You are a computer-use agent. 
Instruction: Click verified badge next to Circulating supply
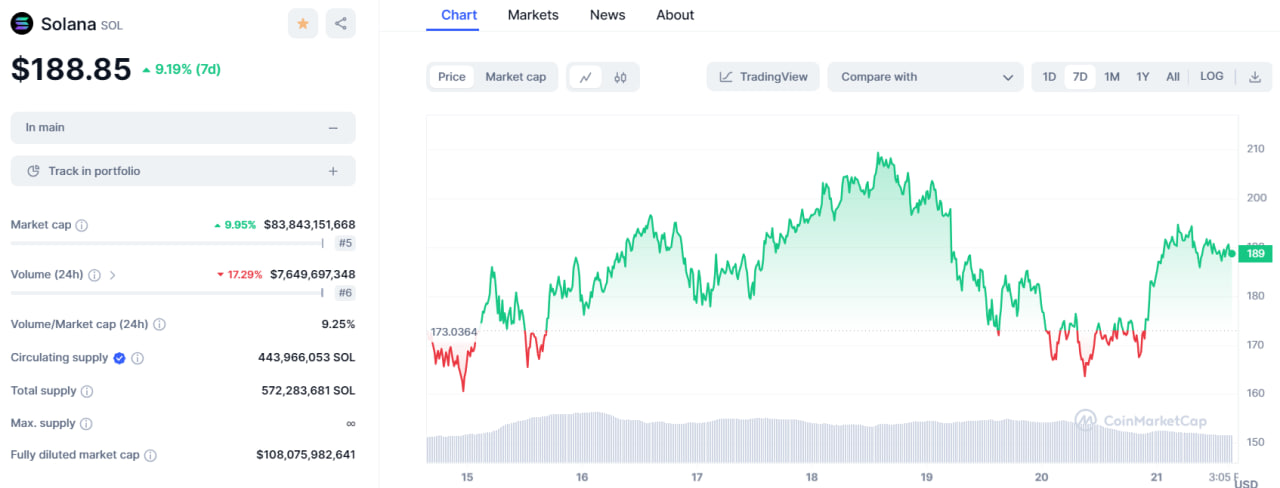click(119, 358)
